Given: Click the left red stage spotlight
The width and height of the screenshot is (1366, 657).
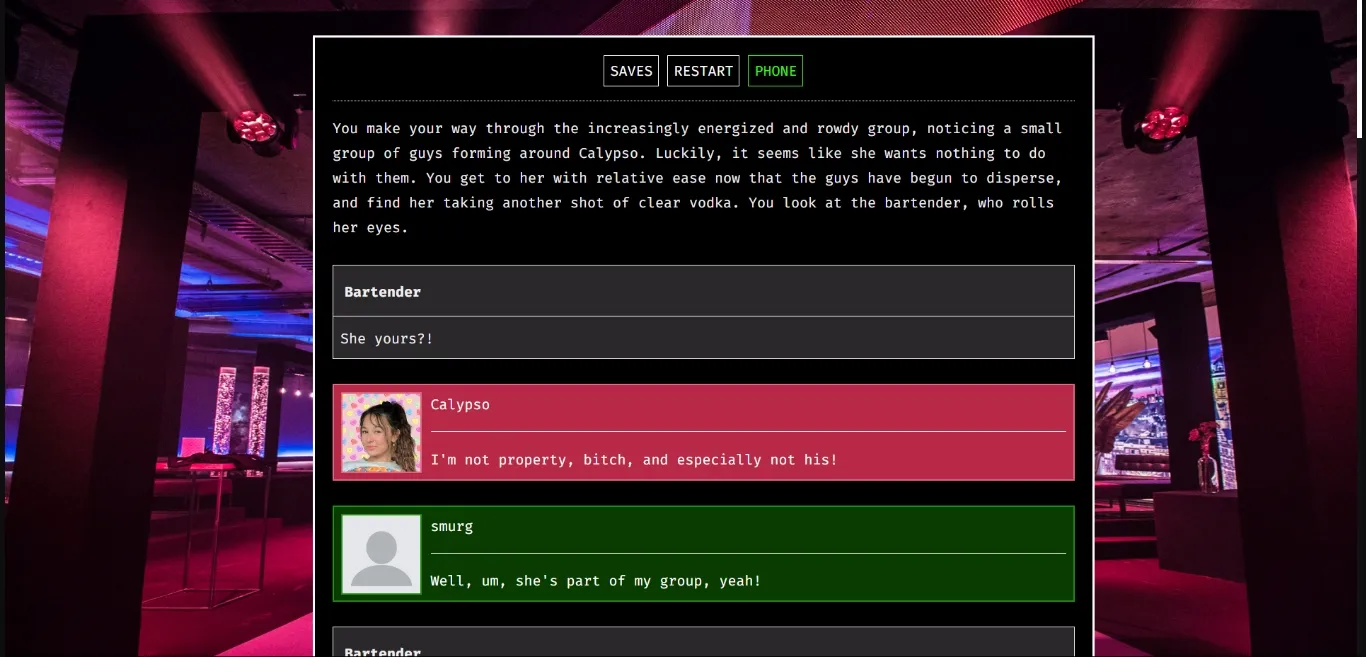Looking at the screenshot, I should (254, 126).
